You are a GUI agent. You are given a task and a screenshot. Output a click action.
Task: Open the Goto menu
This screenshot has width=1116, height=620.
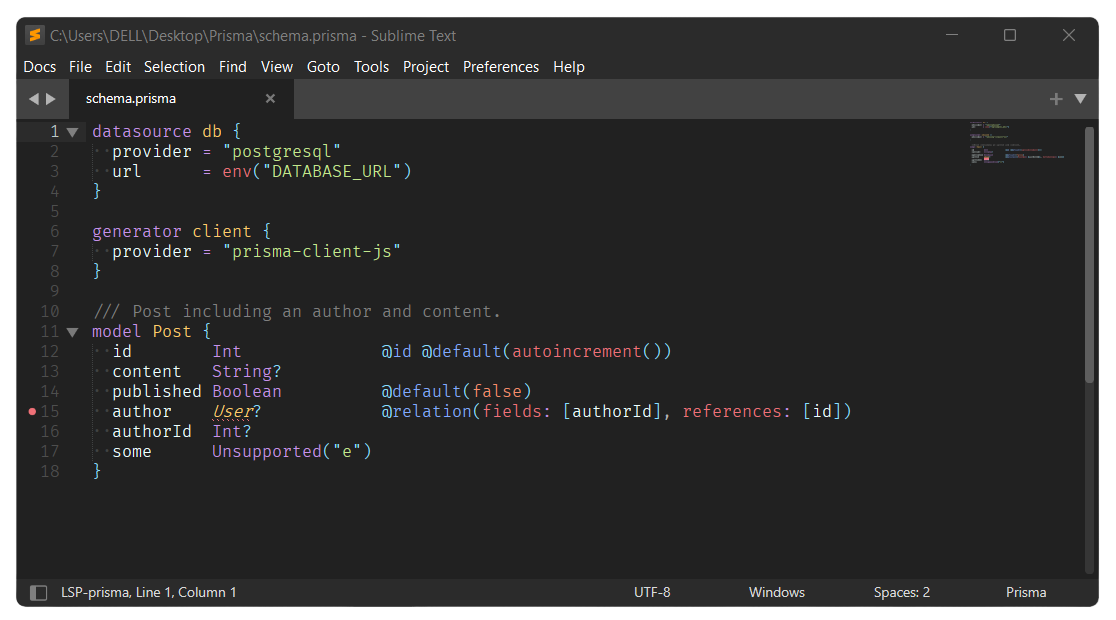tap(323, 67)
